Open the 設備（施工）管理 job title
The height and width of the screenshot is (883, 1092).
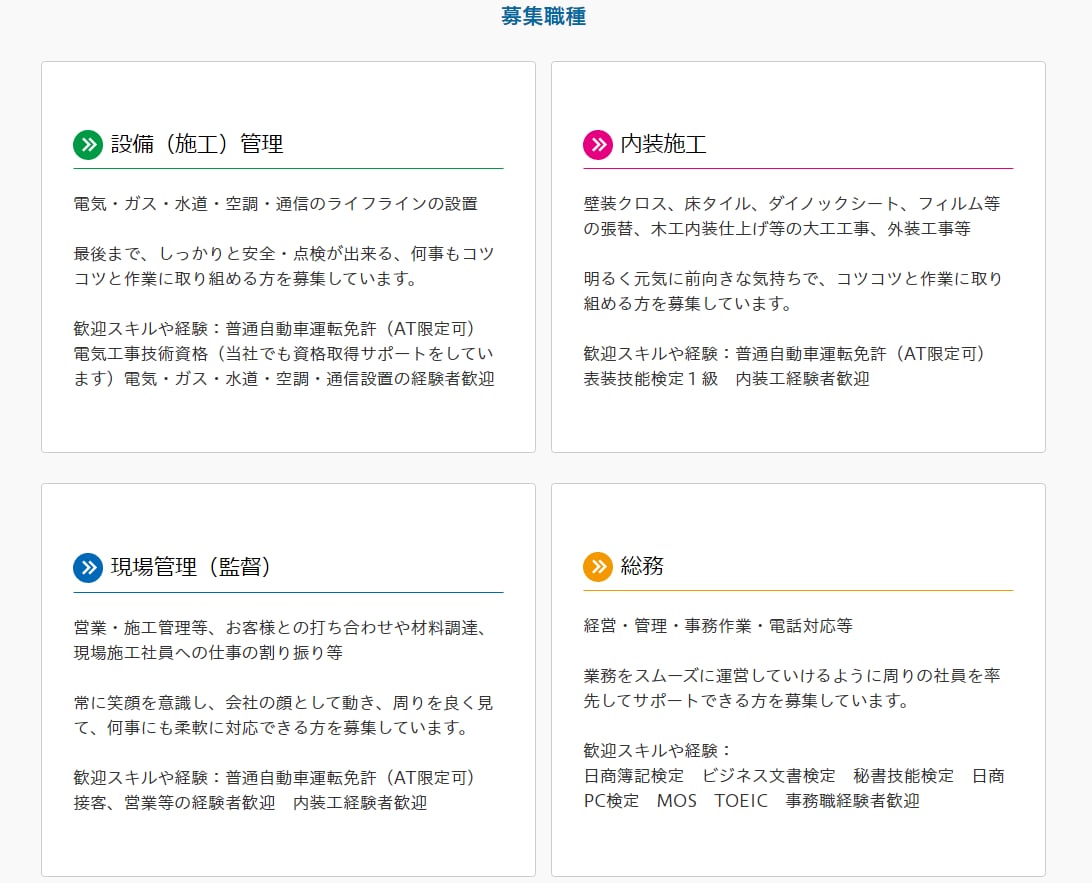[x=197, y=144]
